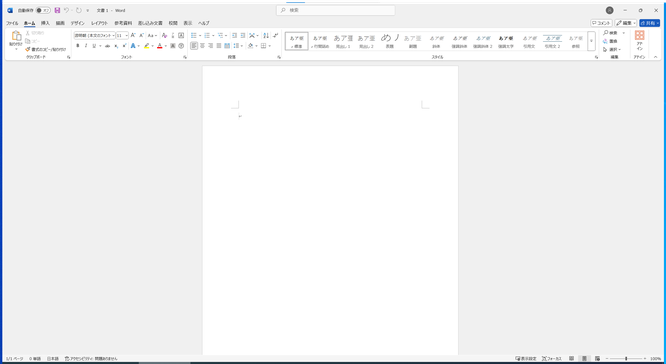Decrease font size with the smaller A icon
This screenshot has height=364, width=666.
(141, 36)
